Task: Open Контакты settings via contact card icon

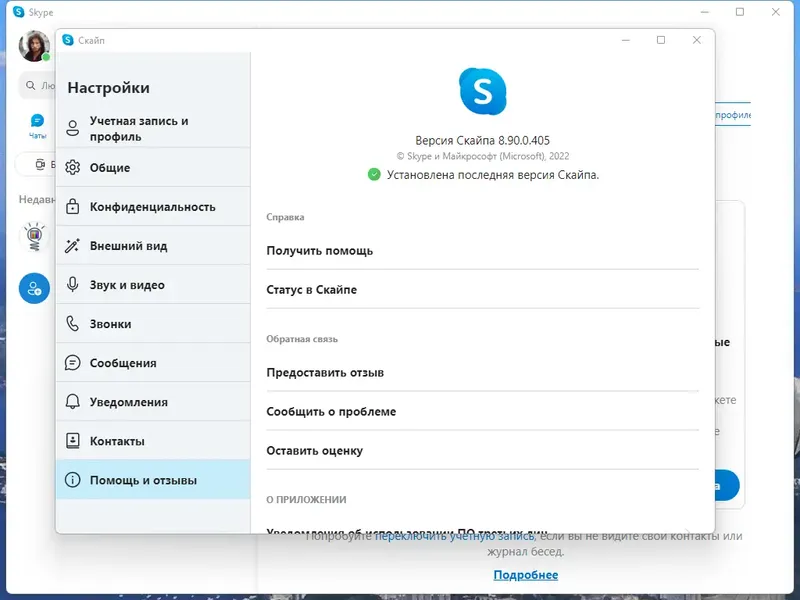Action: pos(70,440)
